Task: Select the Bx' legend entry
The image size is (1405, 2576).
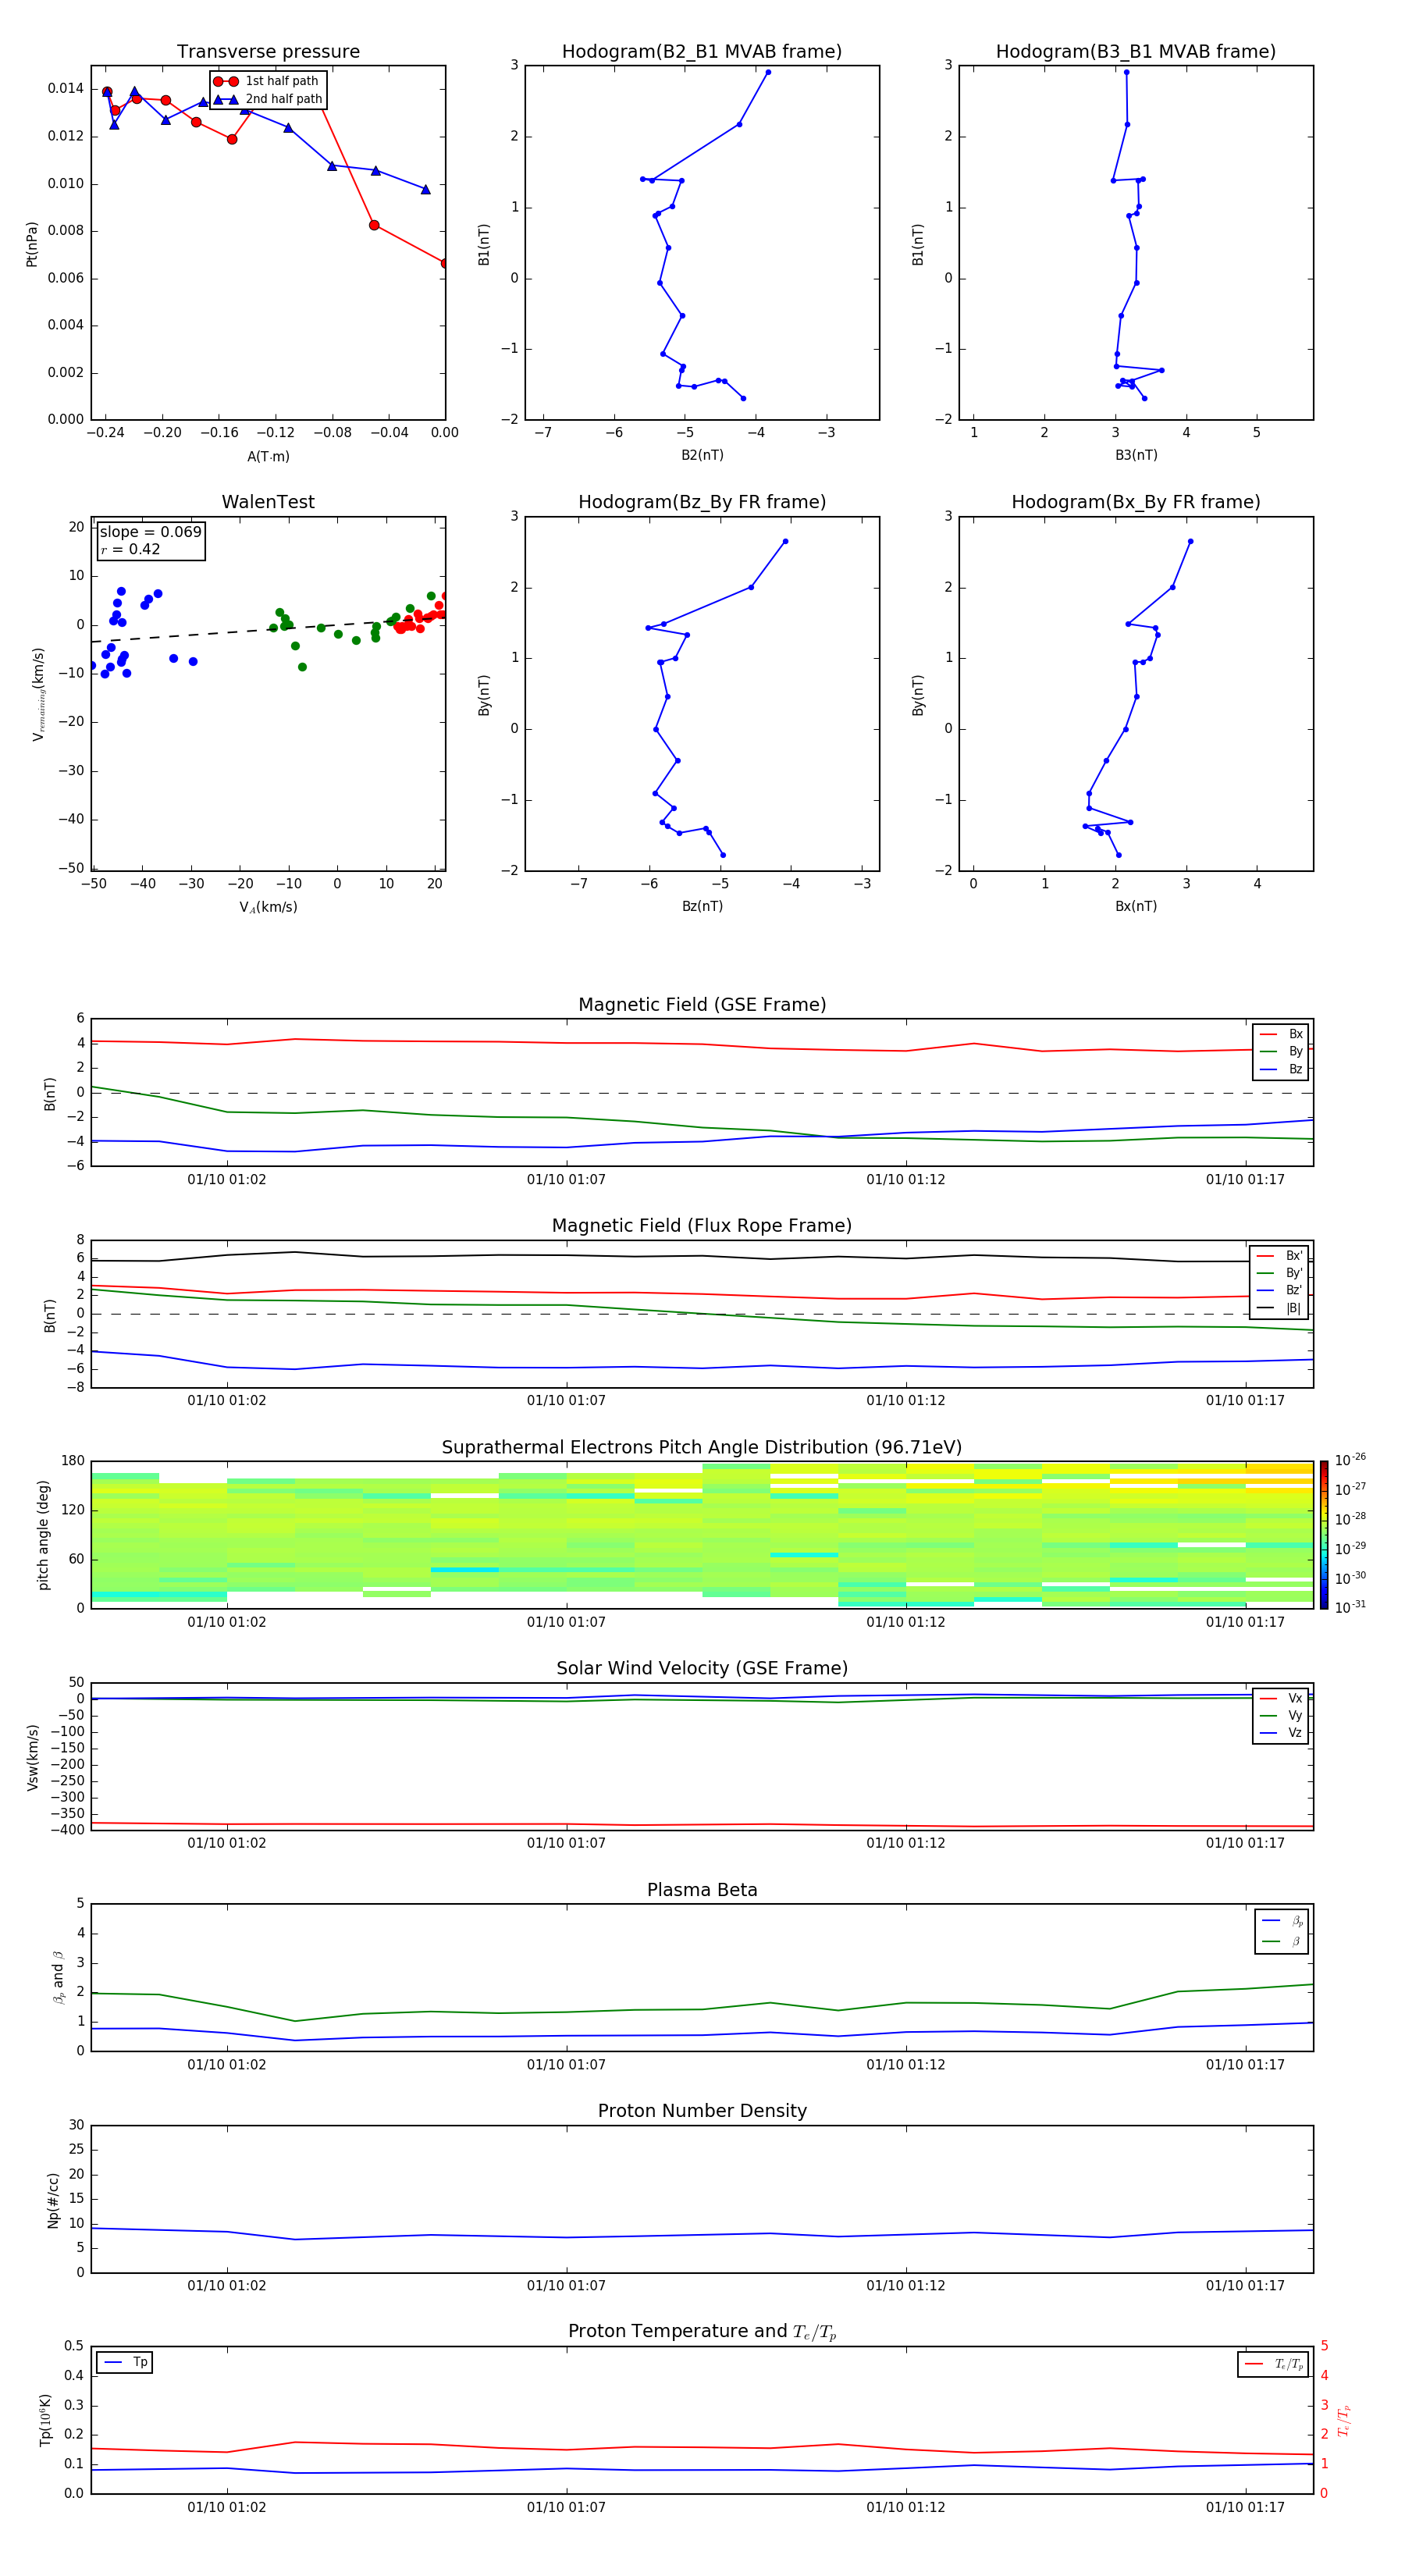Action: tap(1279, 1256)
